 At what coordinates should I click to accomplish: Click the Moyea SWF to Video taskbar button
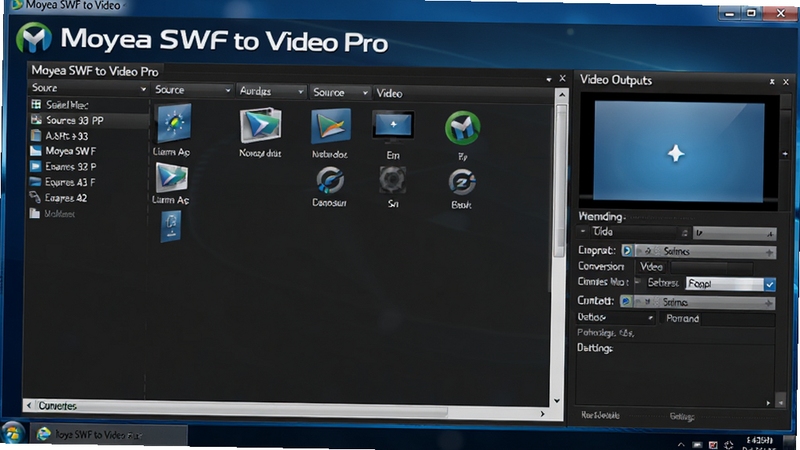coord(108,434)
